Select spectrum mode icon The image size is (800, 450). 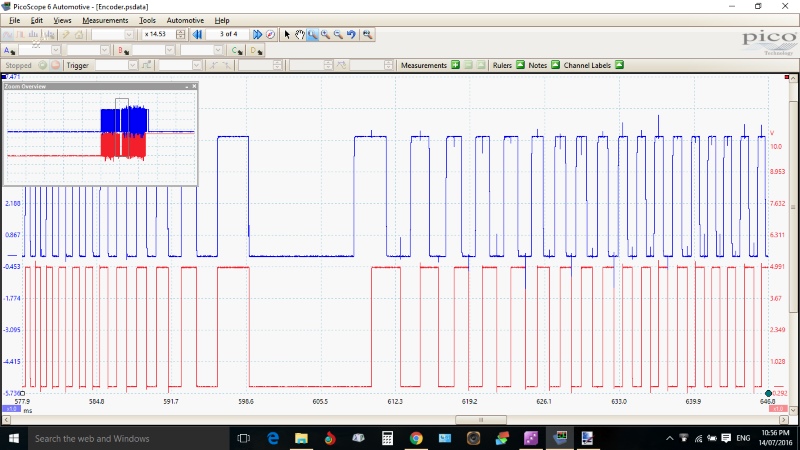[34, 35]
